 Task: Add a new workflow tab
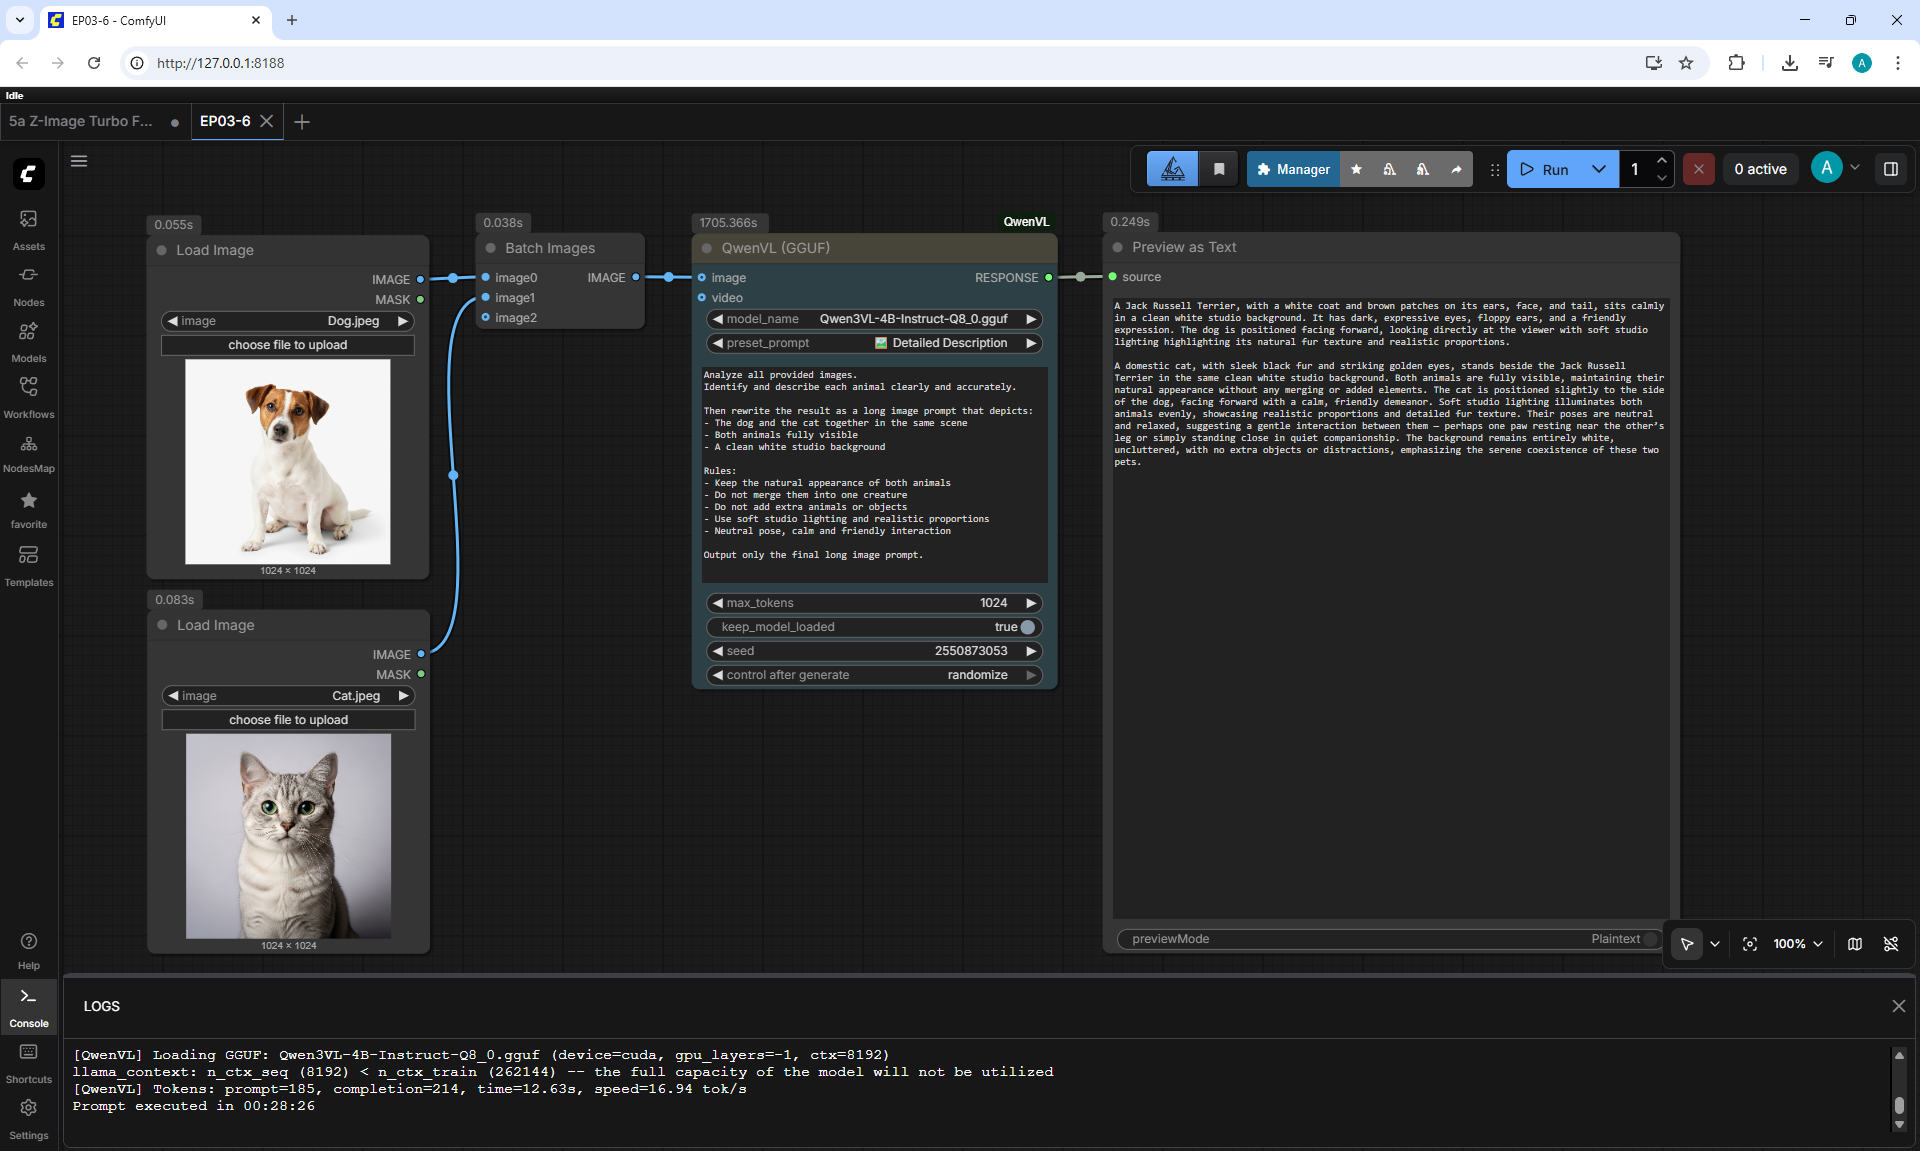(302, 121)
